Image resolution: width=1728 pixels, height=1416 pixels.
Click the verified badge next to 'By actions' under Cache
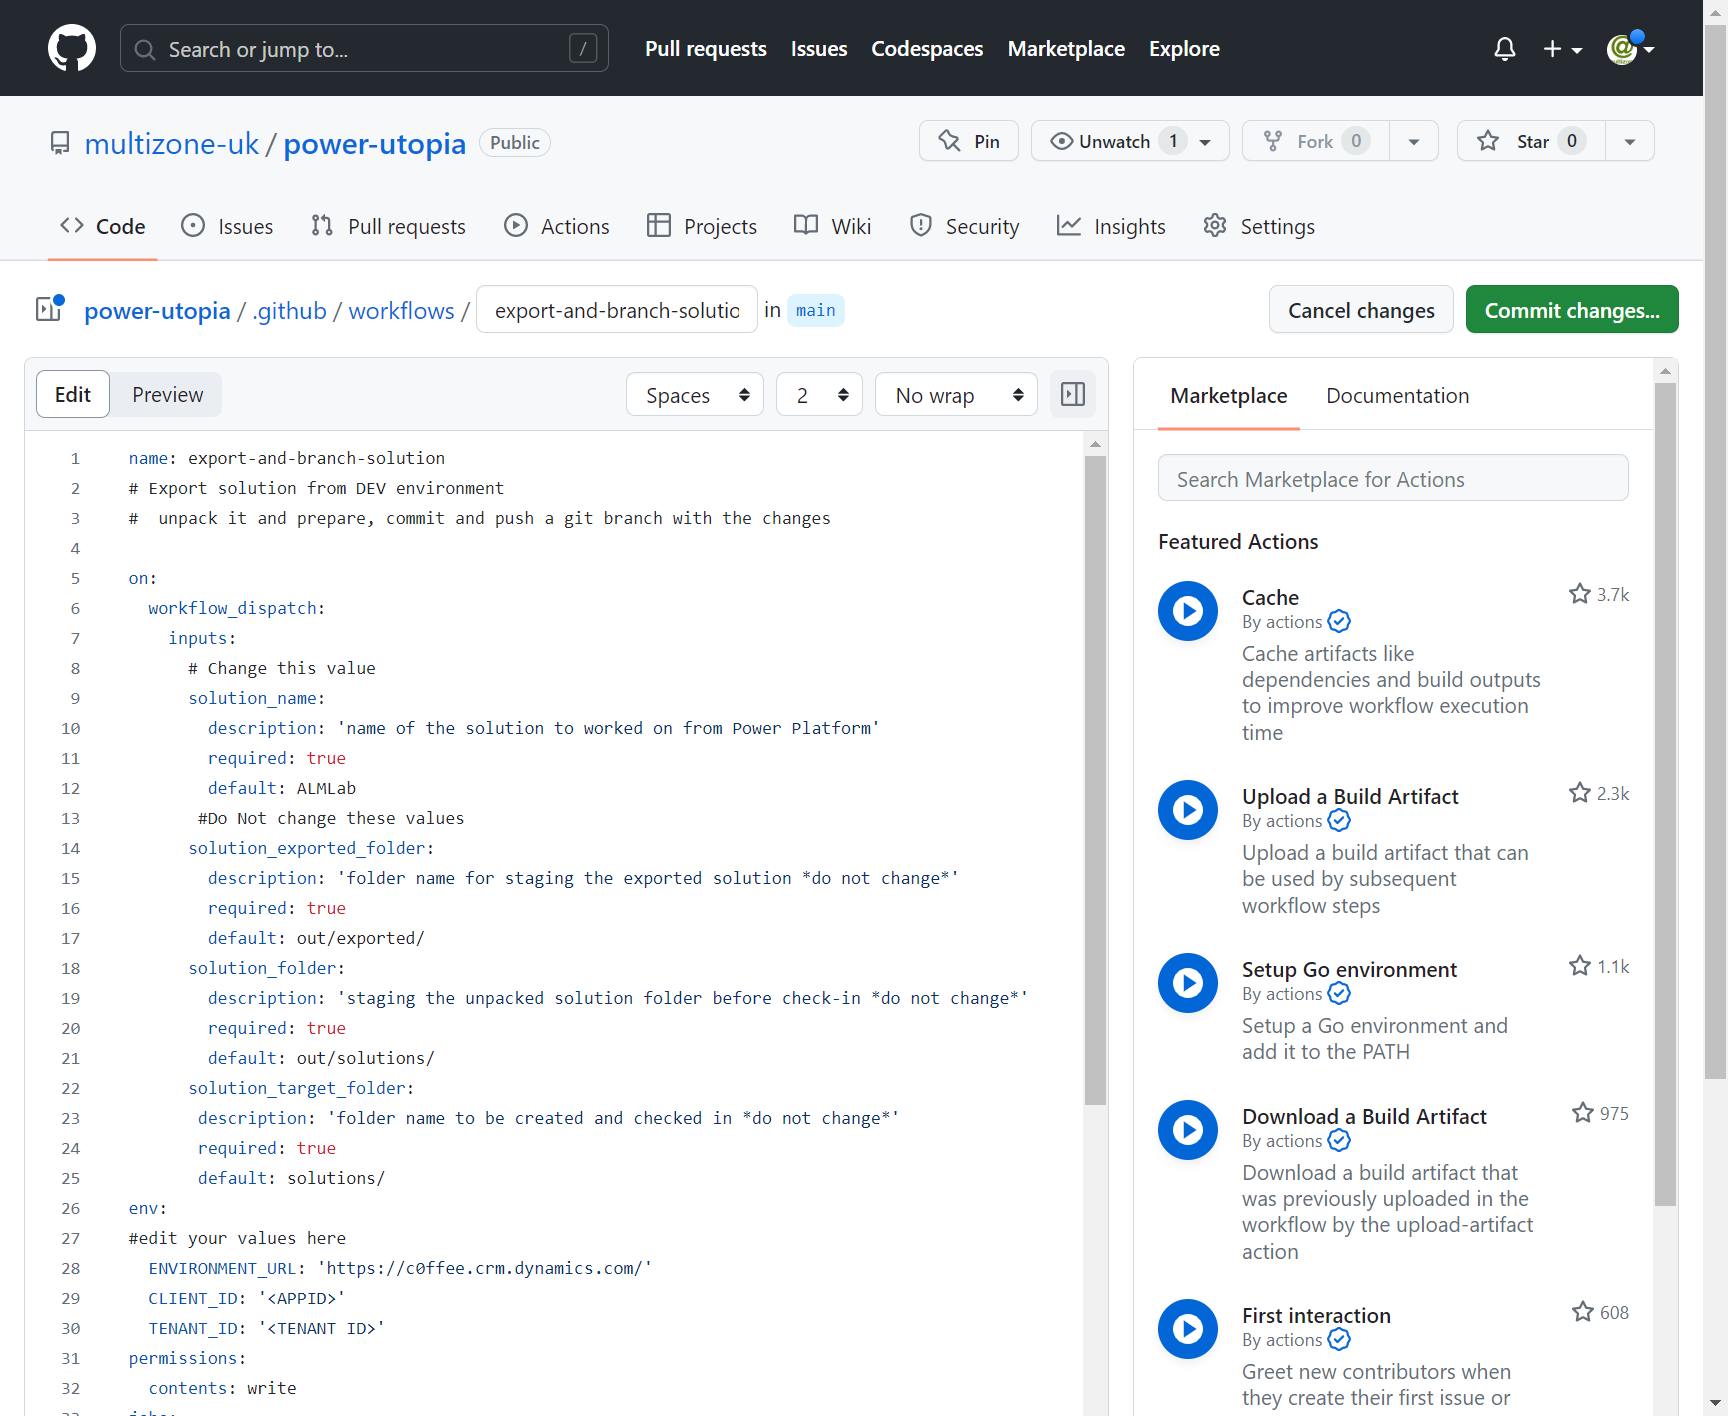tap(1339, 621)
